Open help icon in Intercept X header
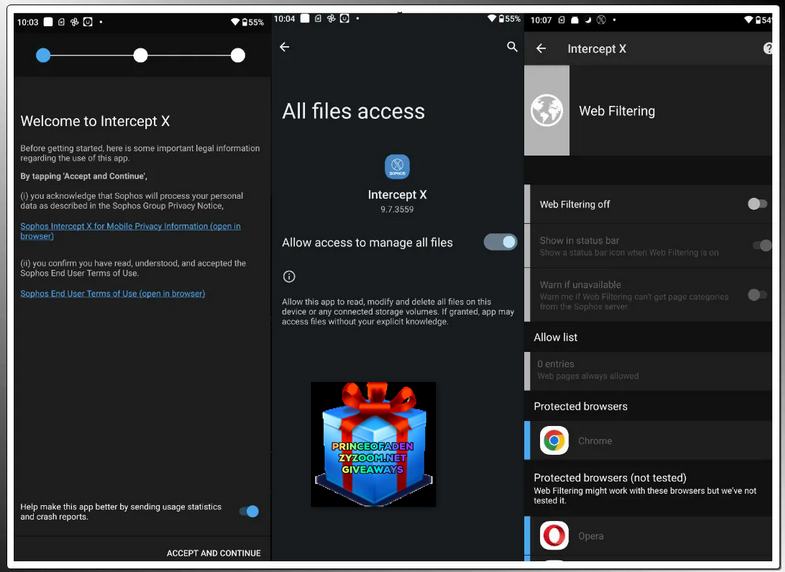The height and width of the screenshot is (572, 785). point(767,49)
